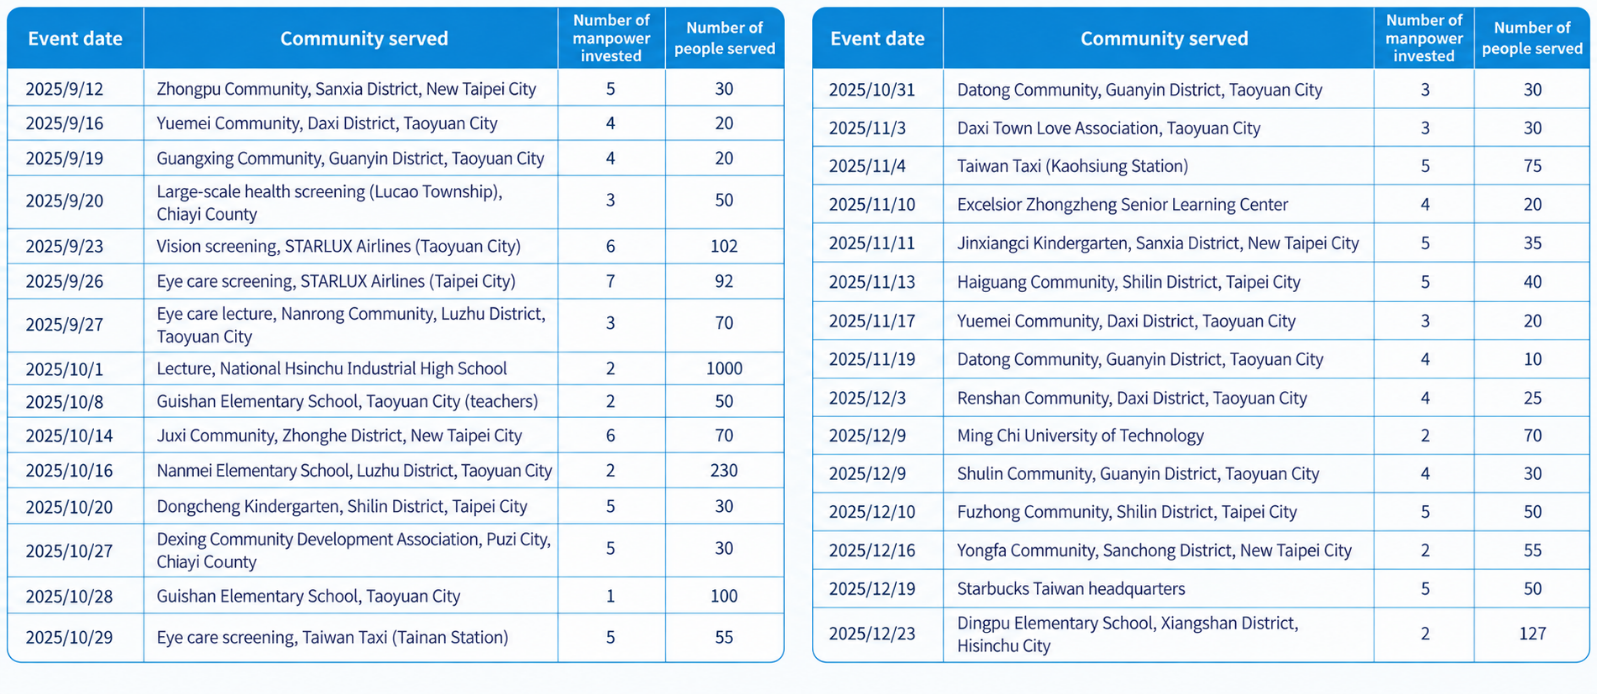The image size is (1597, 694).
Task: Select the 2025/12/19 date cell
Action: pos(872,590)
